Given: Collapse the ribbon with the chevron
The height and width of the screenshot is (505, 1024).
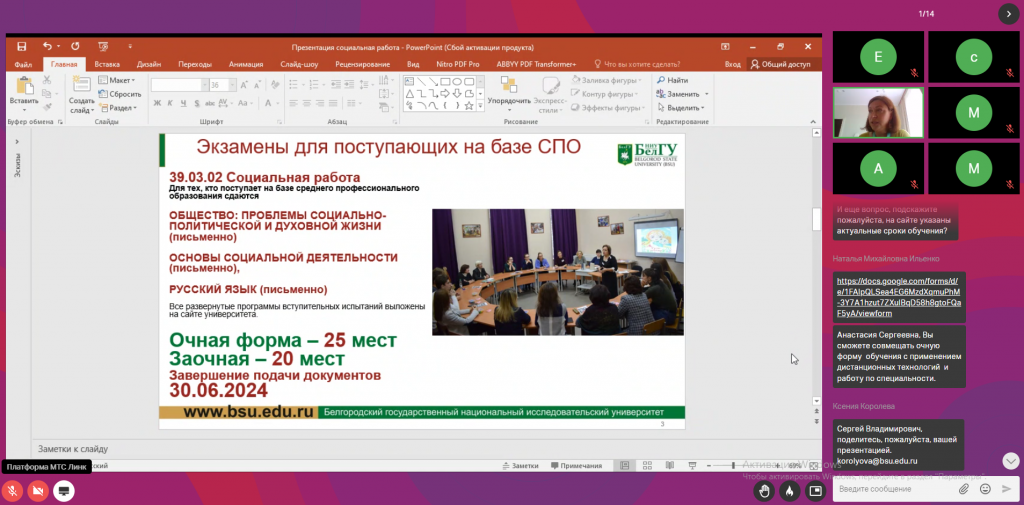Looking at the screenshot, I should click(812, 122).
